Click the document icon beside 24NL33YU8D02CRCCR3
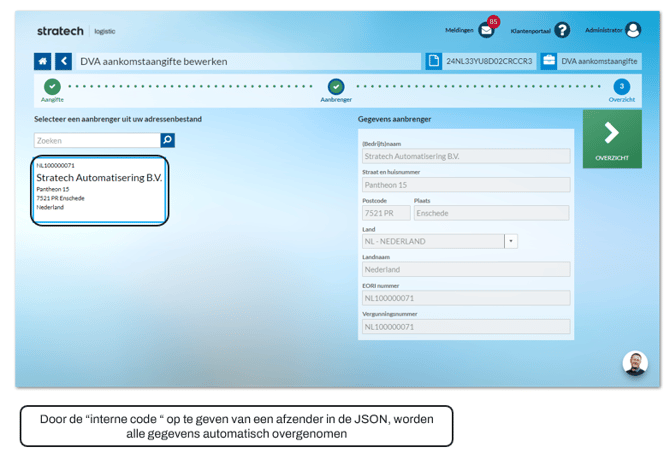 434,61
